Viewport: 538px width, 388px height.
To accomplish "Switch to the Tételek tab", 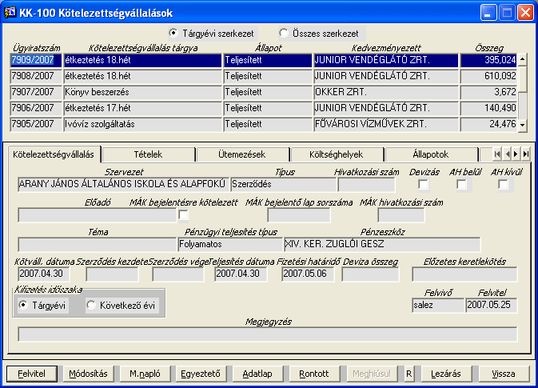I will (148, 155).
